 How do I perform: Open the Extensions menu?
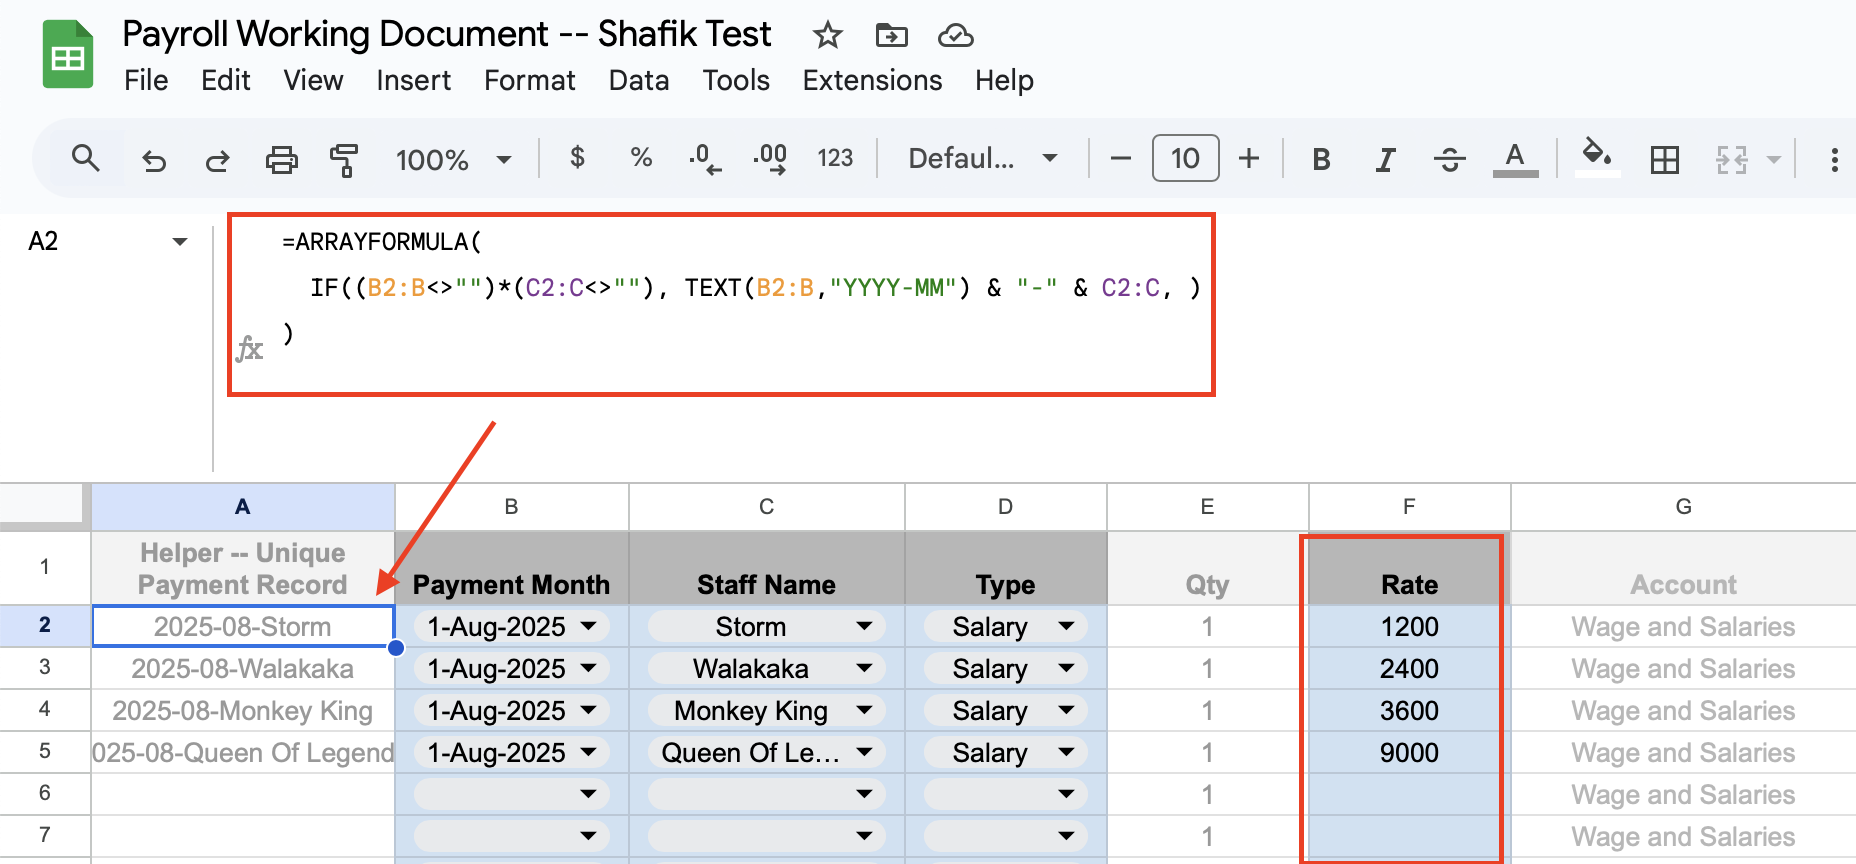[872, 80]
